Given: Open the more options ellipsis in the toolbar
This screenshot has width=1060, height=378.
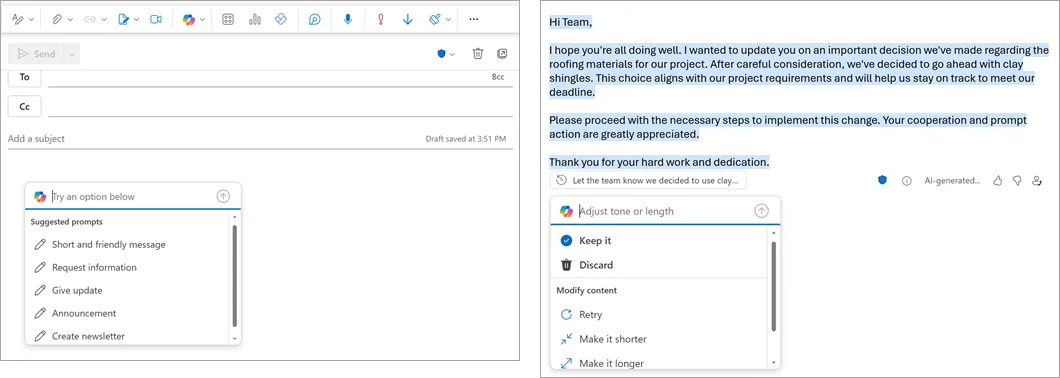Looking at the screenshot, I should pos(473,20).
